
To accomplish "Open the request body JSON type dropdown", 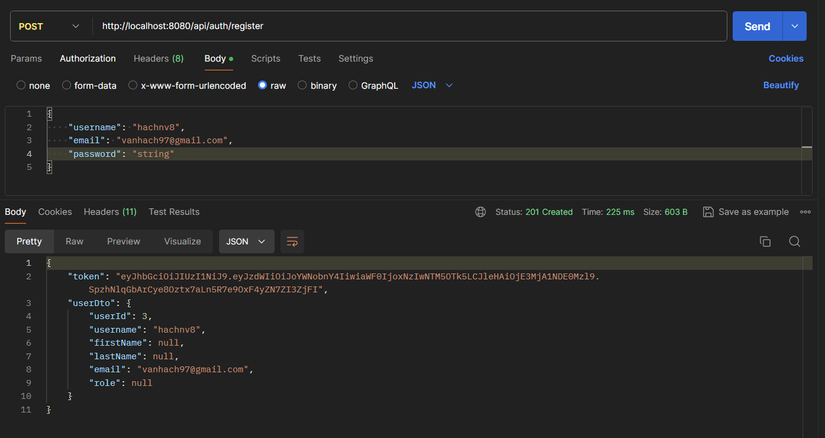I will click(x=432, y=86).
